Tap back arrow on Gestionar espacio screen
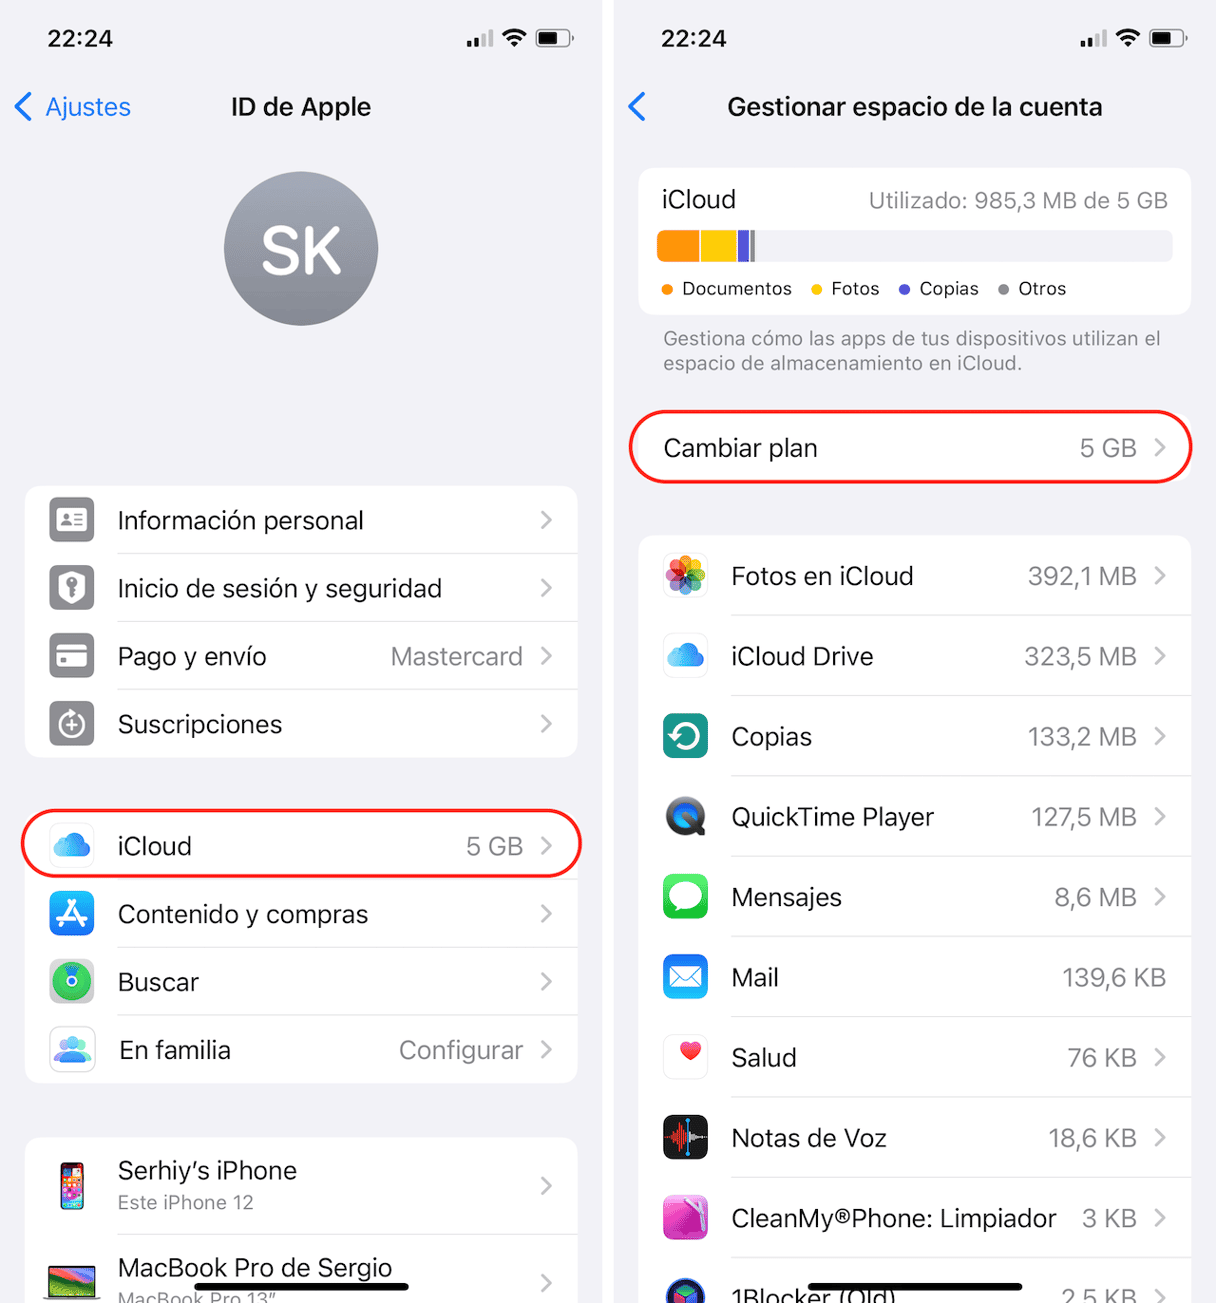The height and width of the screenshot is (1303, 1216). point(638,107)
